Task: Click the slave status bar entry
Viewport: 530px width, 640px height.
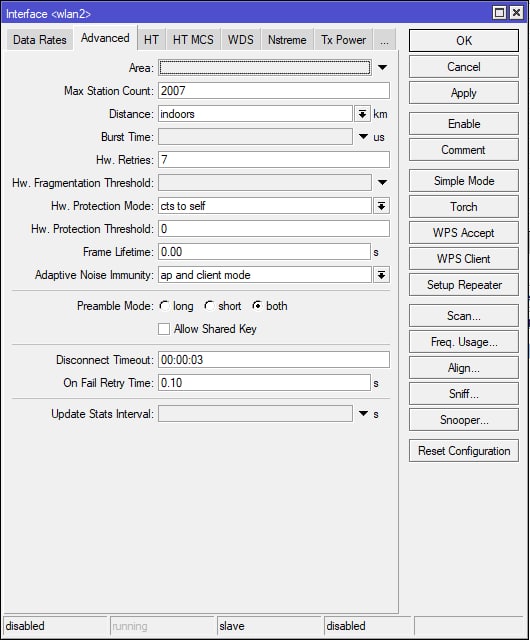Action: pyautogui.click(x=269, y=626)
